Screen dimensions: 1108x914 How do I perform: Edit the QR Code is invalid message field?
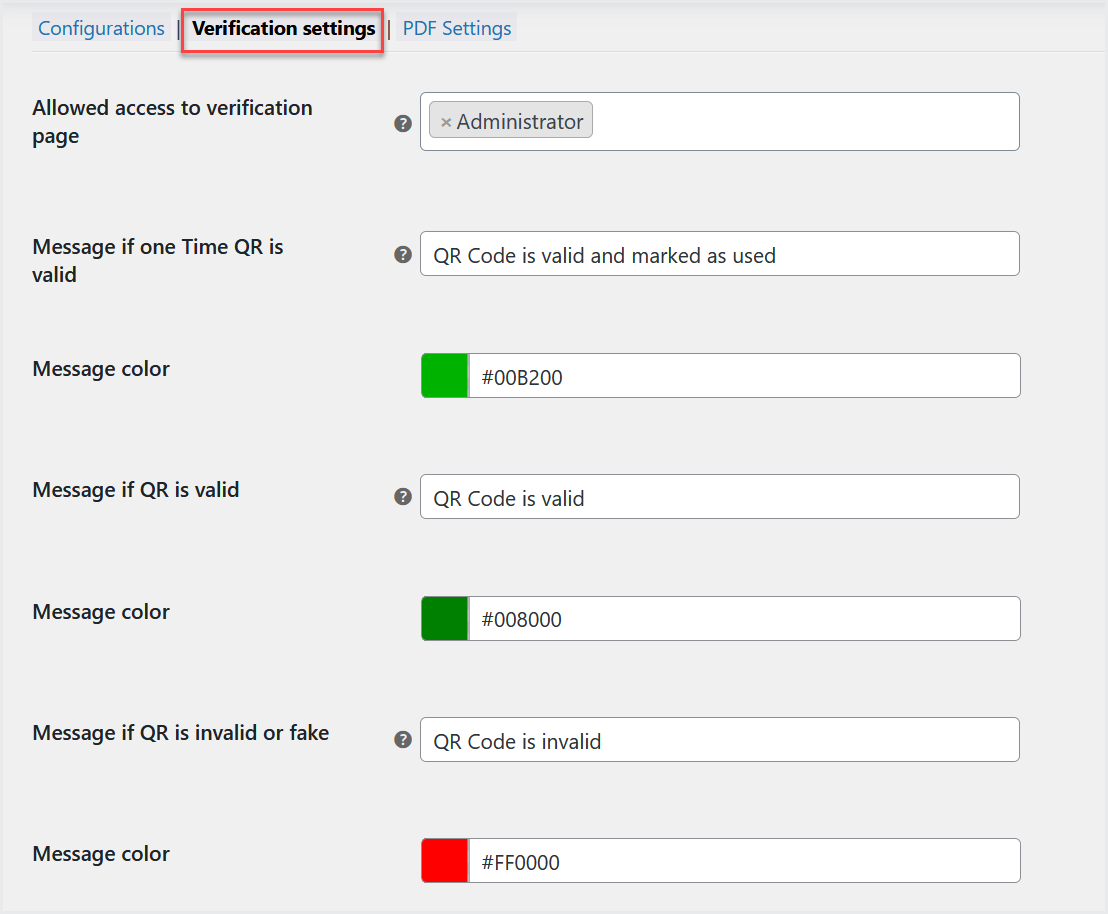click(x=719, y=739)
